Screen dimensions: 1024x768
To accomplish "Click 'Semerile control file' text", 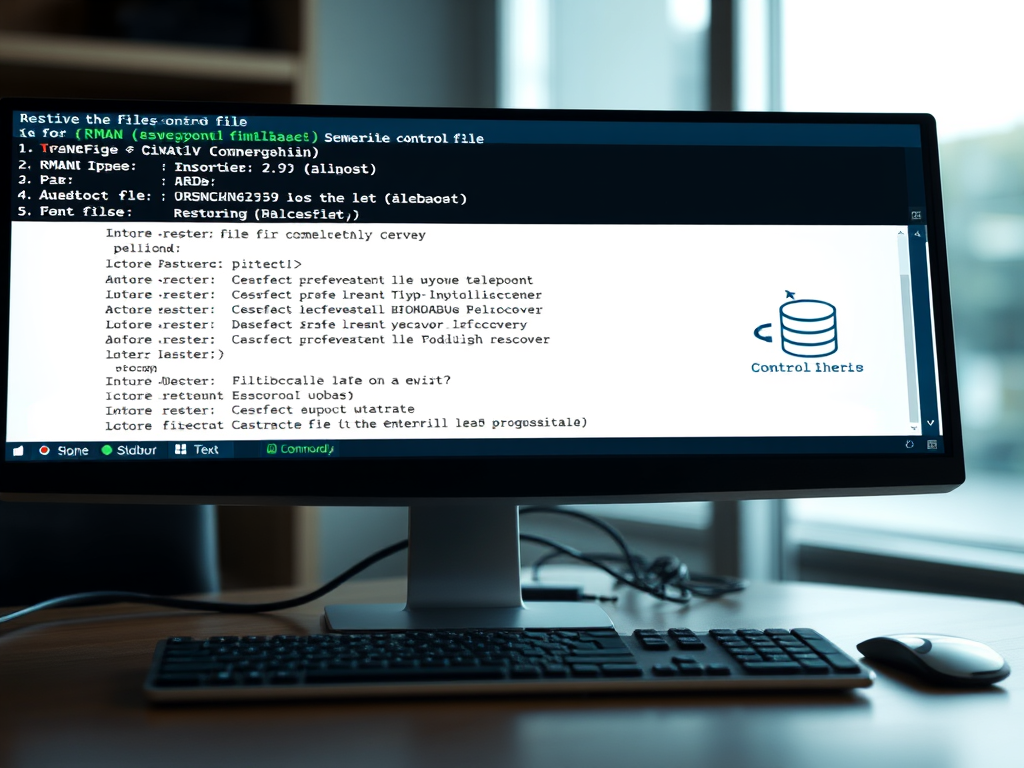I will pos(404,138).
